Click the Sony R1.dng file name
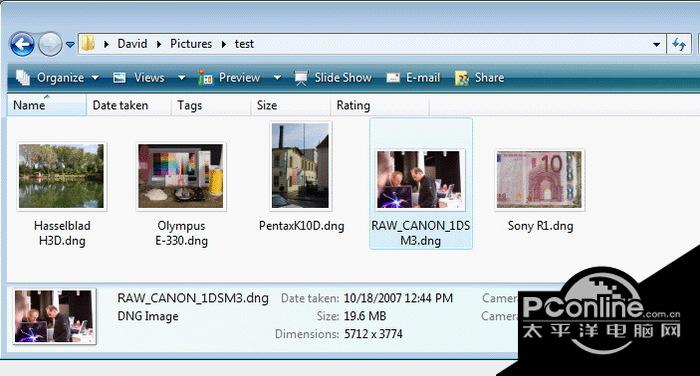The image size is (700, 376). click(540, 226)
